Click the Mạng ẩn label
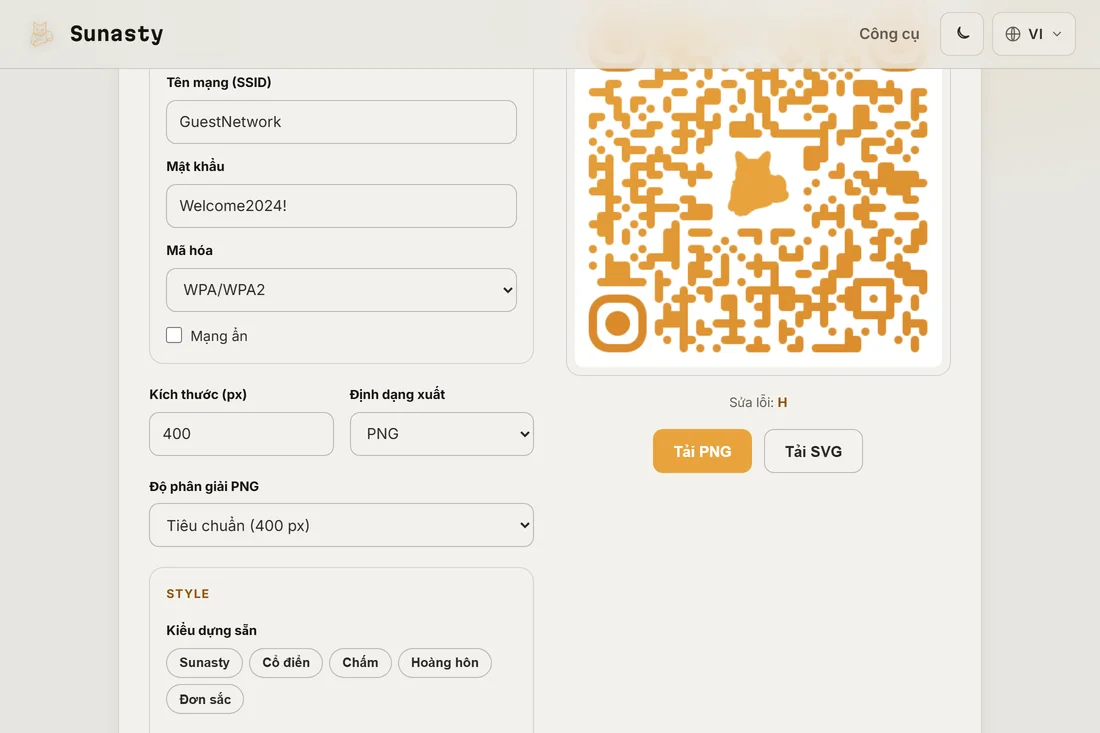The width and height of the screenshot is (1100, 733). point(219,336)
